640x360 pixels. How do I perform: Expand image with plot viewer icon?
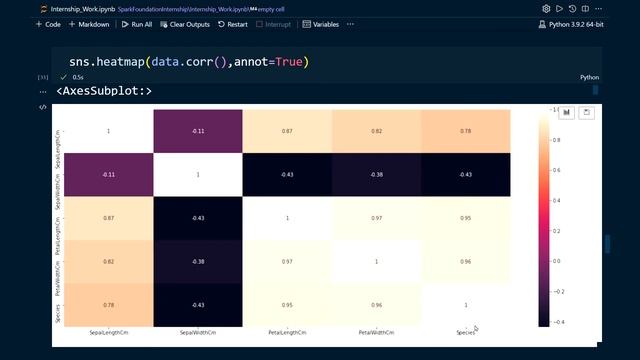pyautogui.click(x=567, y=113)
